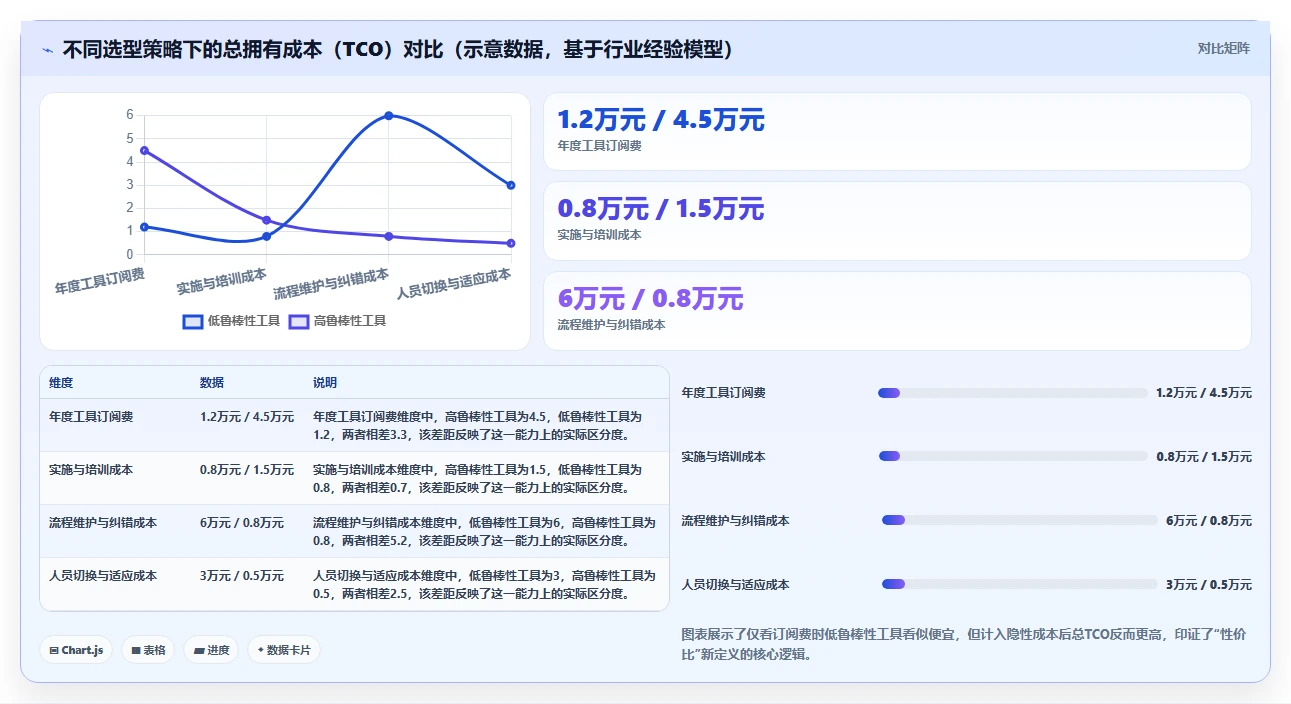Image resolution: width=1291 pixels, height=704 pixels.
Task: Select the 进度 tag chip
Action: point(211,650)
